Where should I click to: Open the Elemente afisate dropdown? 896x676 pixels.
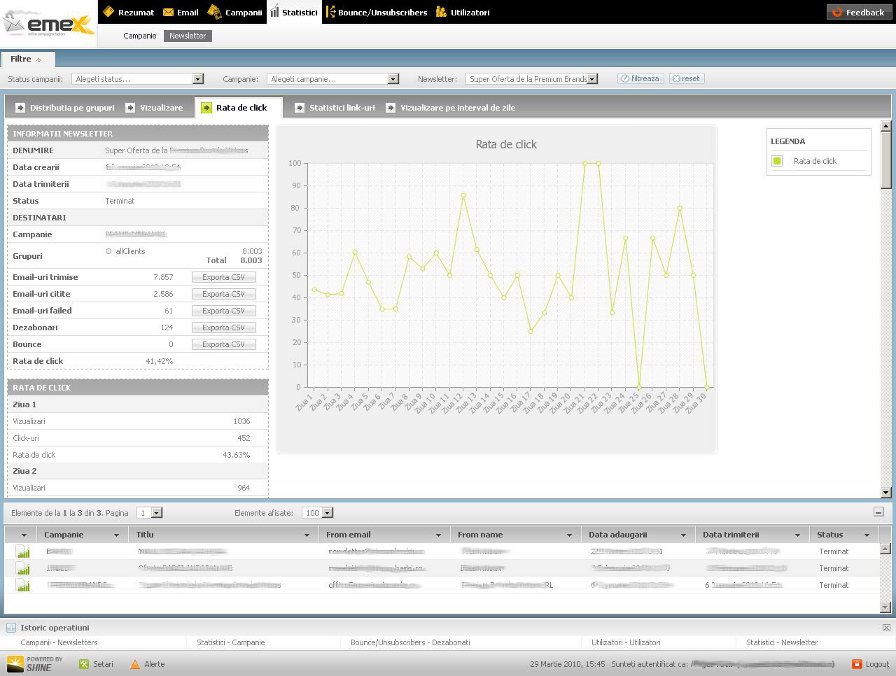coord(327,513)
